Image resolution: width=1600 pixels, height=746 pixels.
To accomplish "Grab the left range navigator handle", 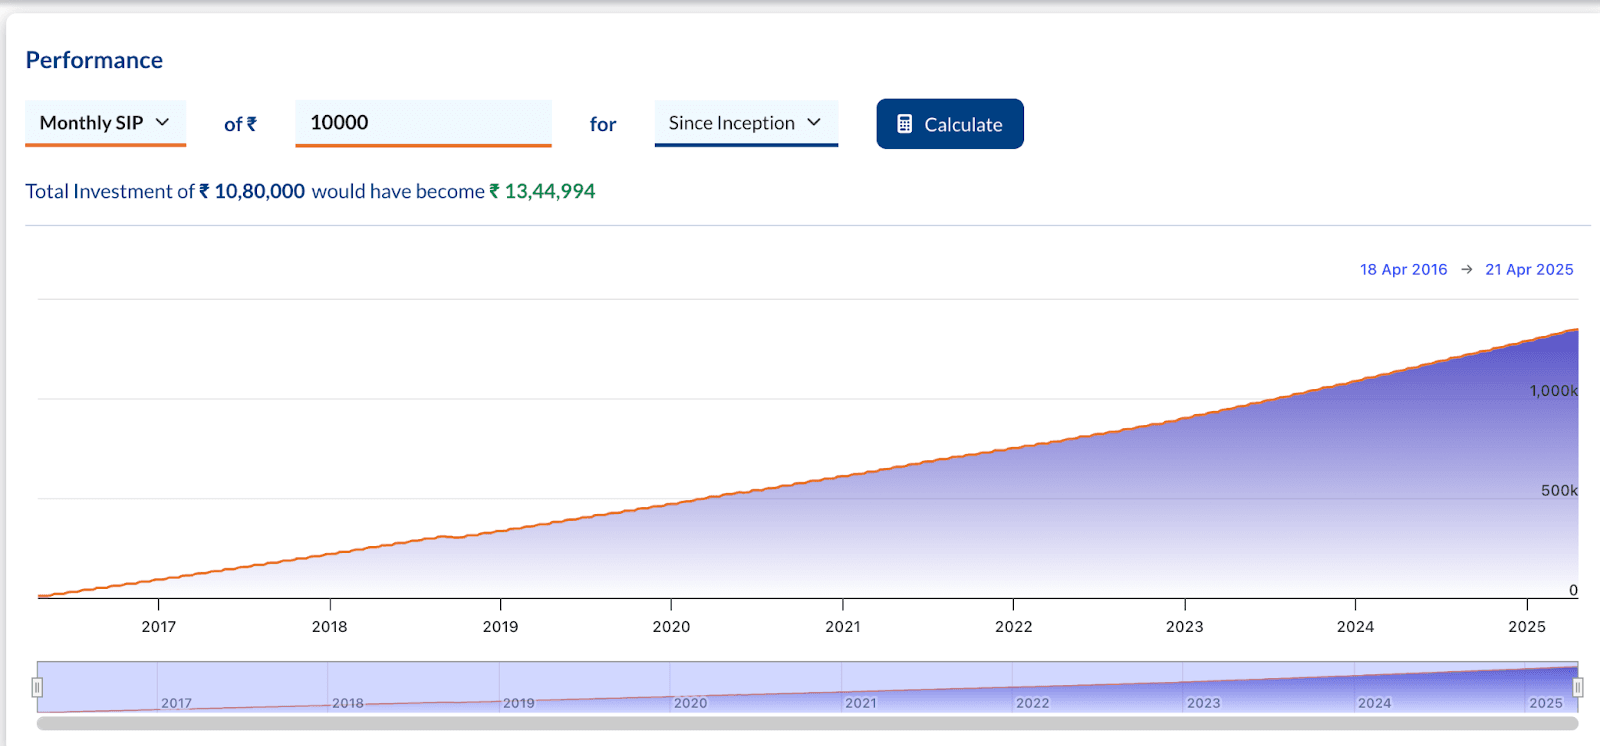I will 37,687.
